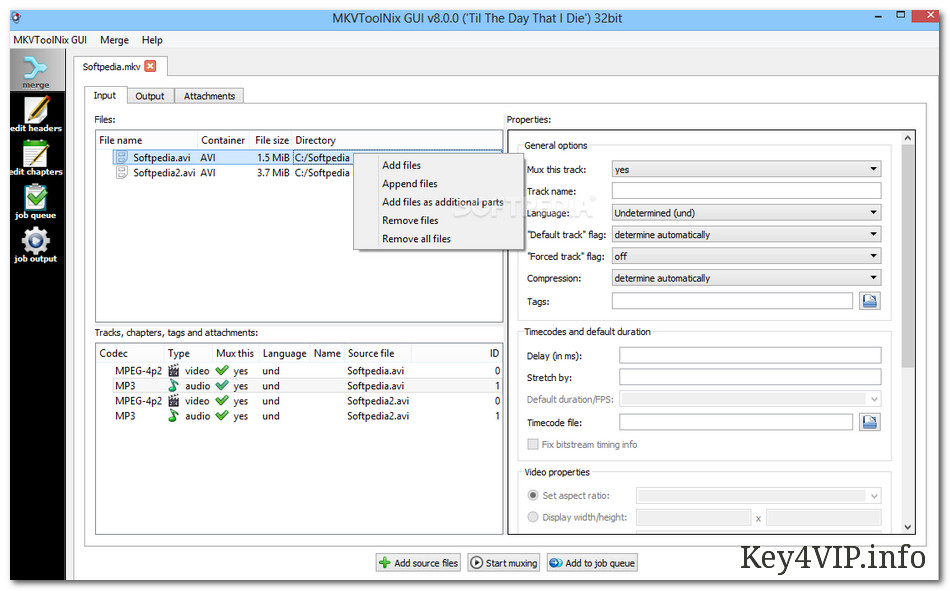The height and width of the screenshot is (591, 950).
Task: Open the edit headers tool
Action: 36,114
